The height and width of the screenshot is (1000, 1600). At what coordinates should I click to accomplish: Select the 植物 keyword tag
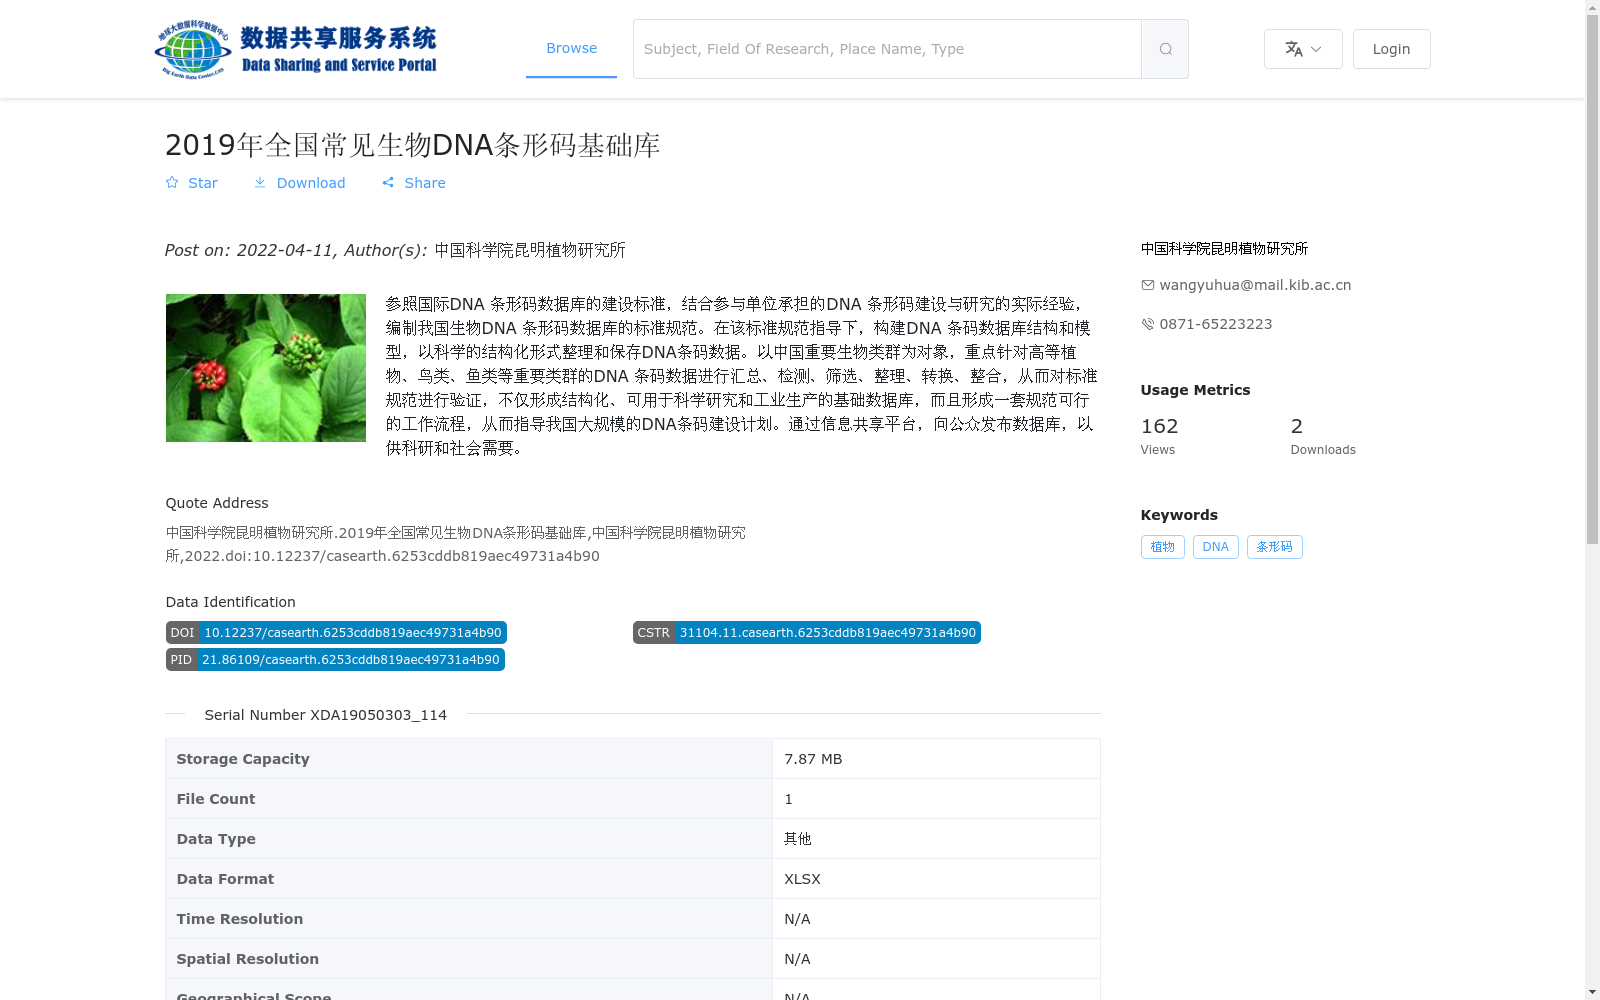[x=1163, y=547]
